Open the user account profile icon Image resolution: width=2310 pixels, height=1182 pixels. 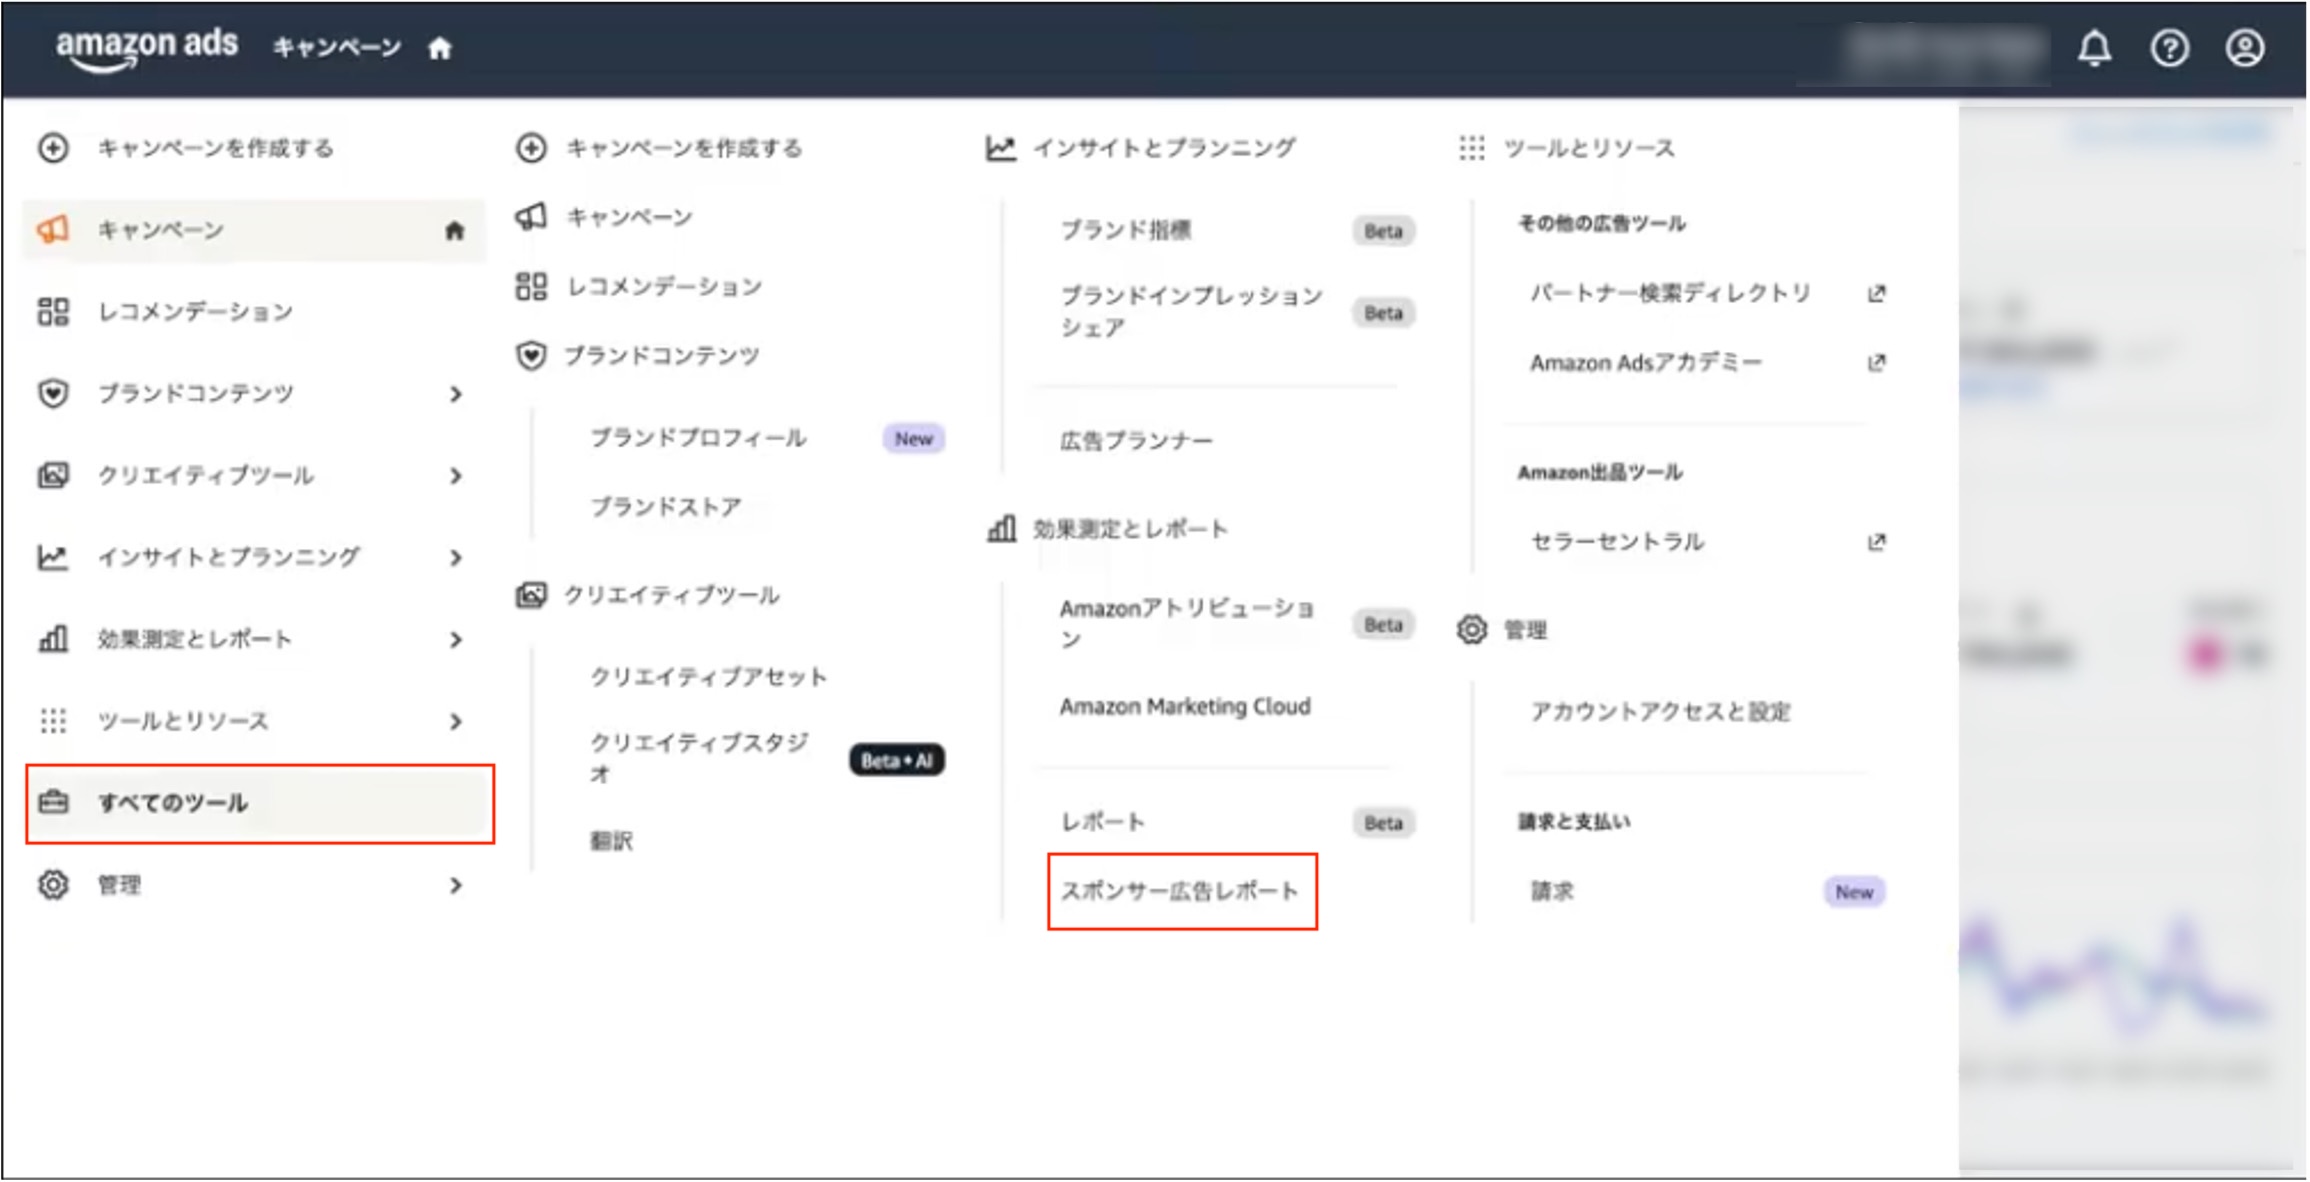coord(2244,47)
